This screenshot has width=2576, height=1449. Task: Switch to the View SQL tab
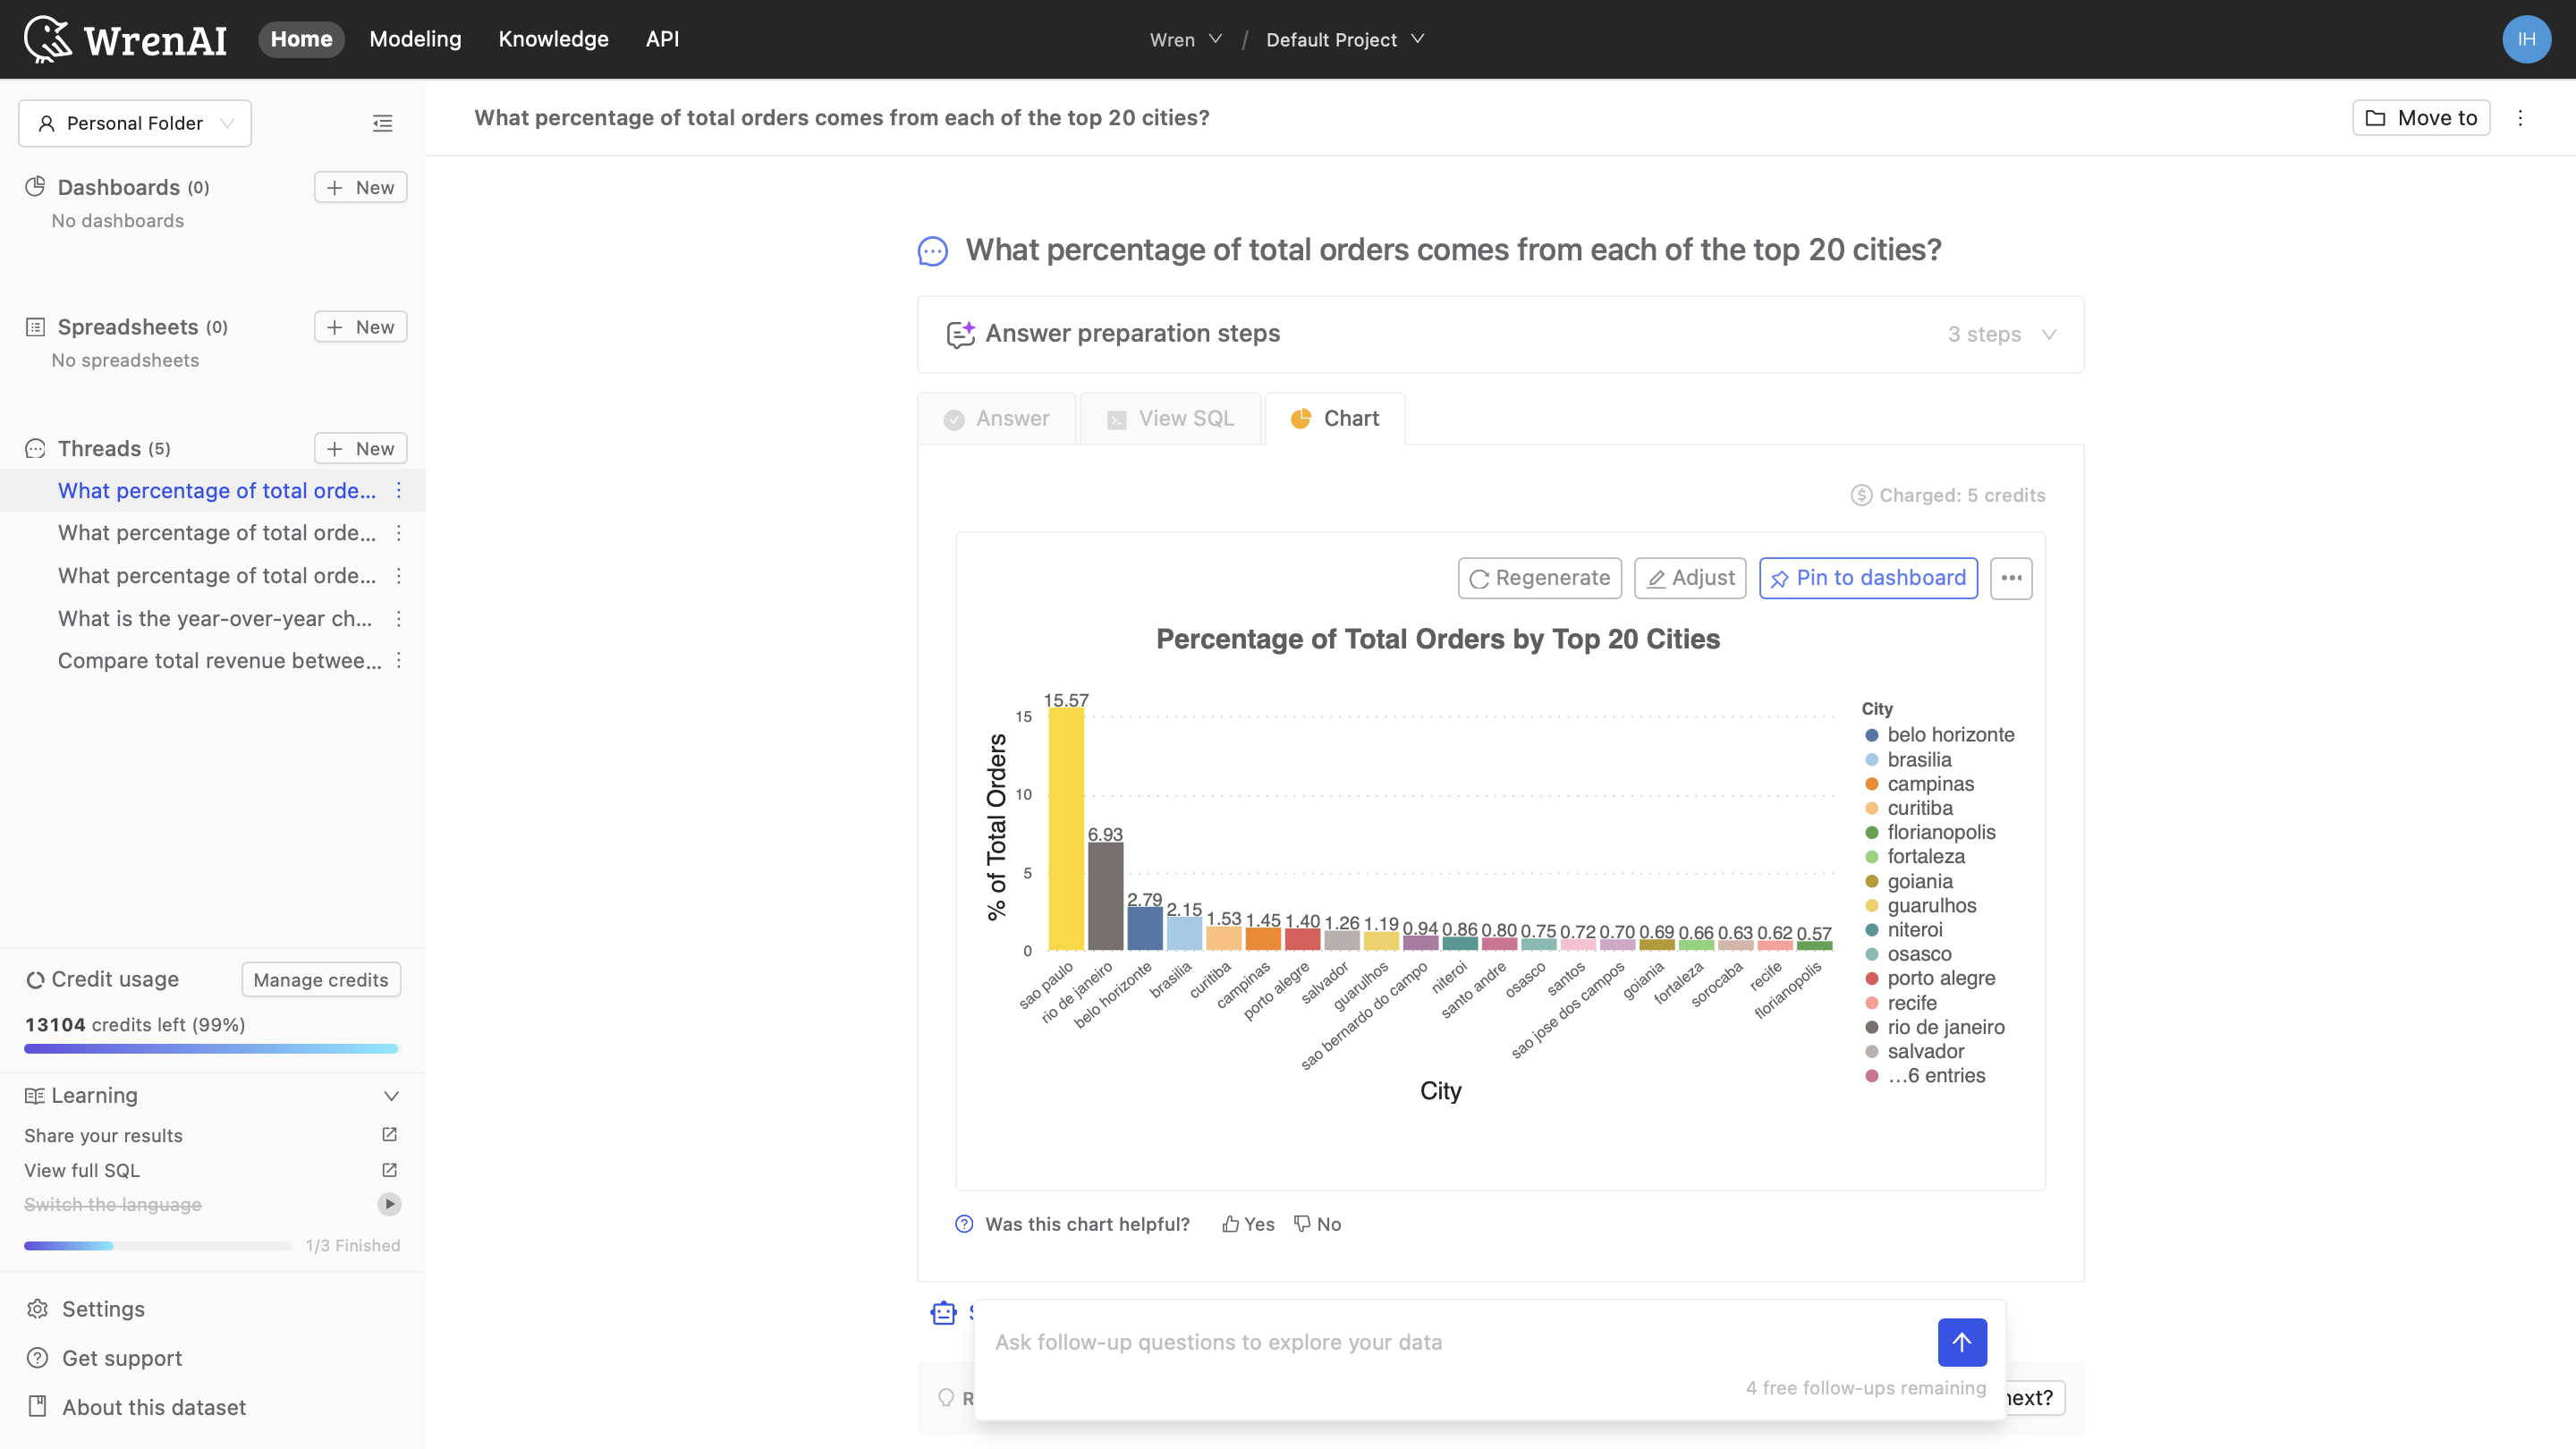point(1171,419)
